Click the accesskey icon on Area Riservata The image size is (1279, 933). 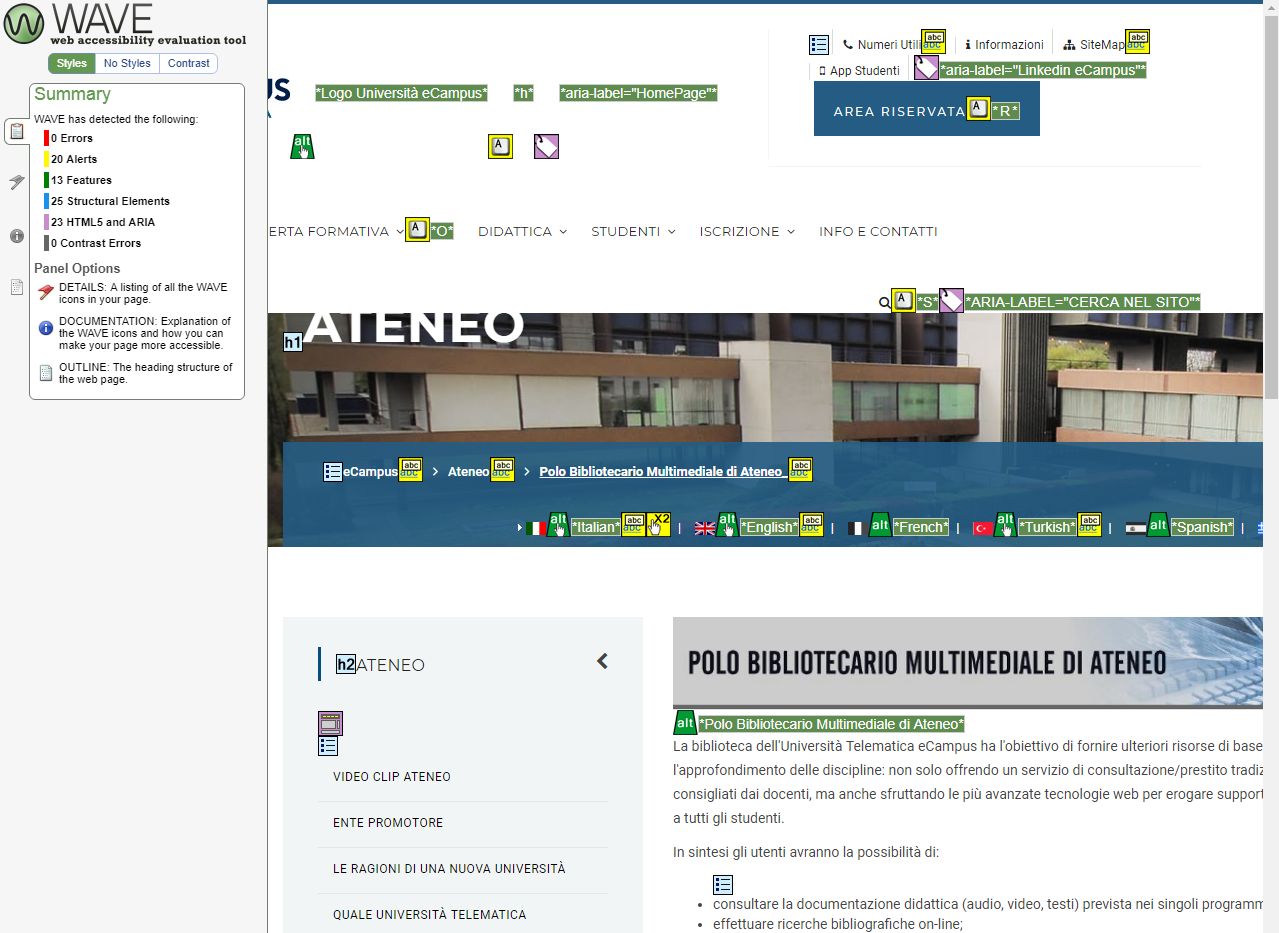click(978, 108)
